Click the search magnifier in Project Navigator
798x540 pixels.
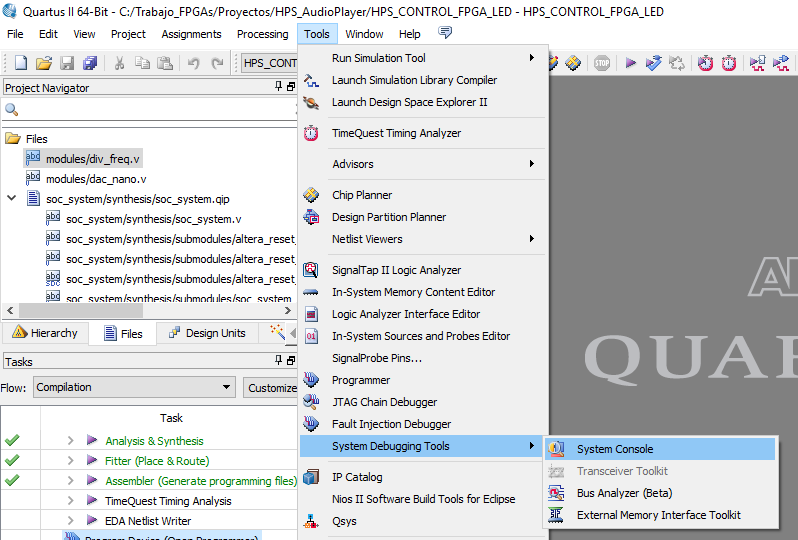[x=12, y=109]
